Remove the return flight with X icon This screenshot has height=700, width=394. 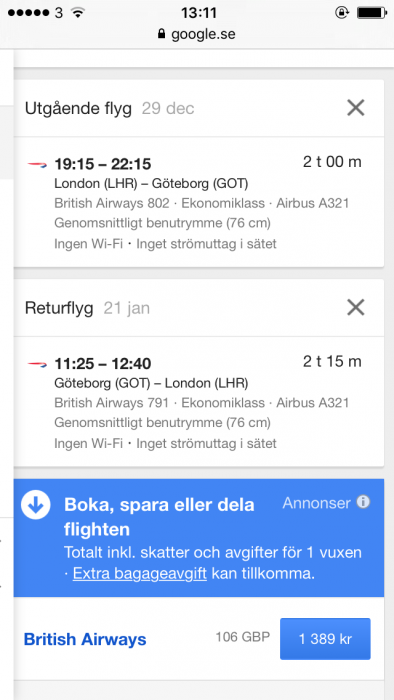click(356, 308)
